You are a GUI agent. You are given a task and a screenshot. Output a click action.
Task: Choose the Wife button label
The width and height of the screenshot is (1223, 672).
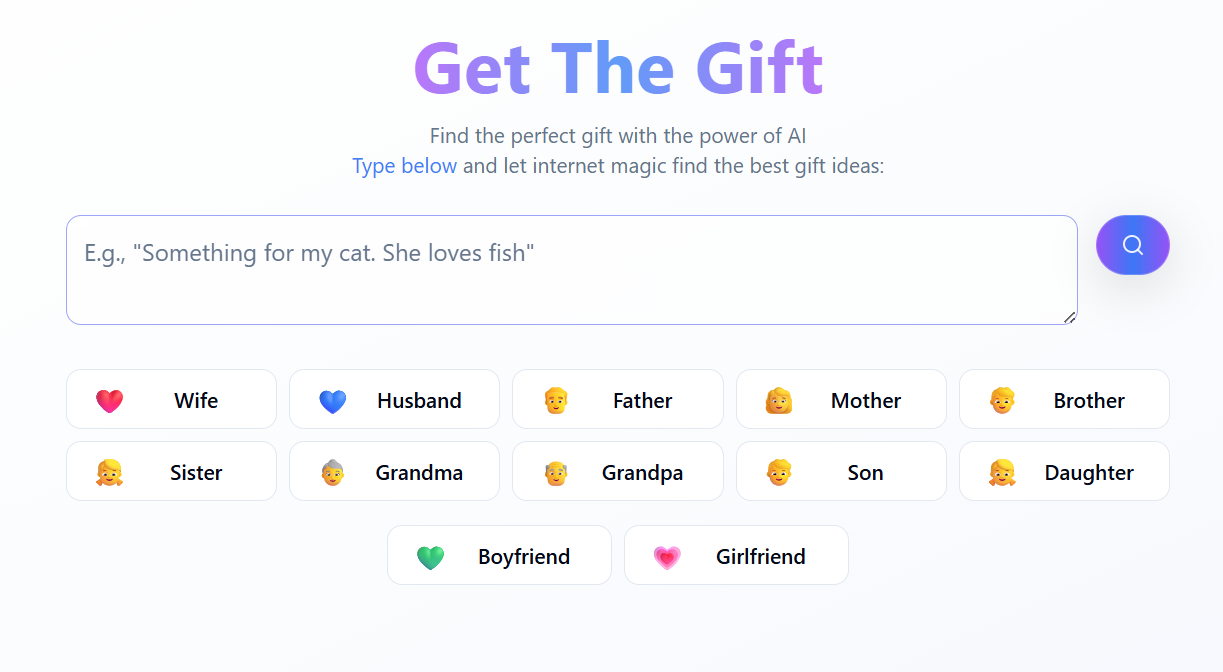pos(196,401)
